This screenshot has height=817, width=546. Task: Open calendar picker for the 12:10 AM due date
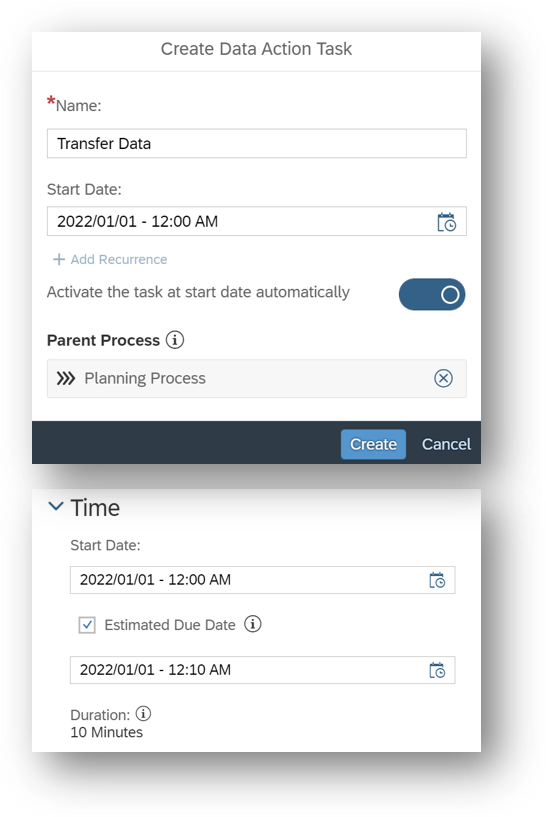pos(437,670)
